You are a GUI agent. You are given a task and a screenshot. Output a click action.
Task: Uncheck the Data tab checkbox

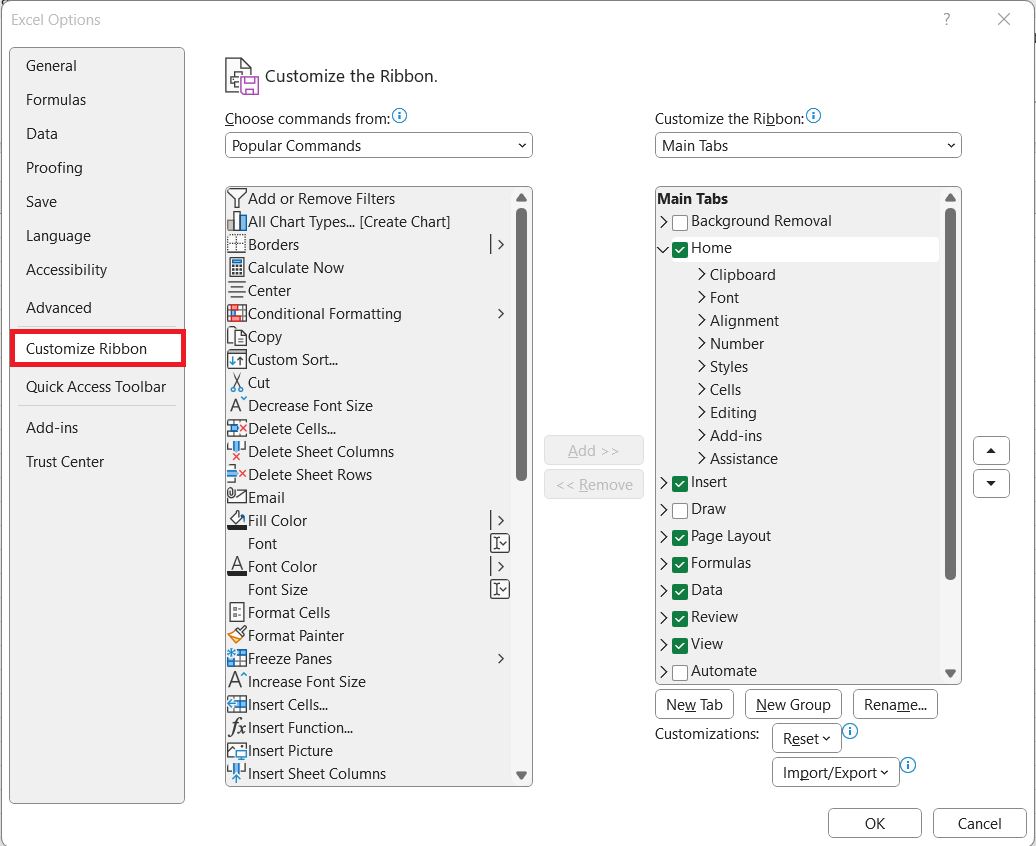[680, 591]
